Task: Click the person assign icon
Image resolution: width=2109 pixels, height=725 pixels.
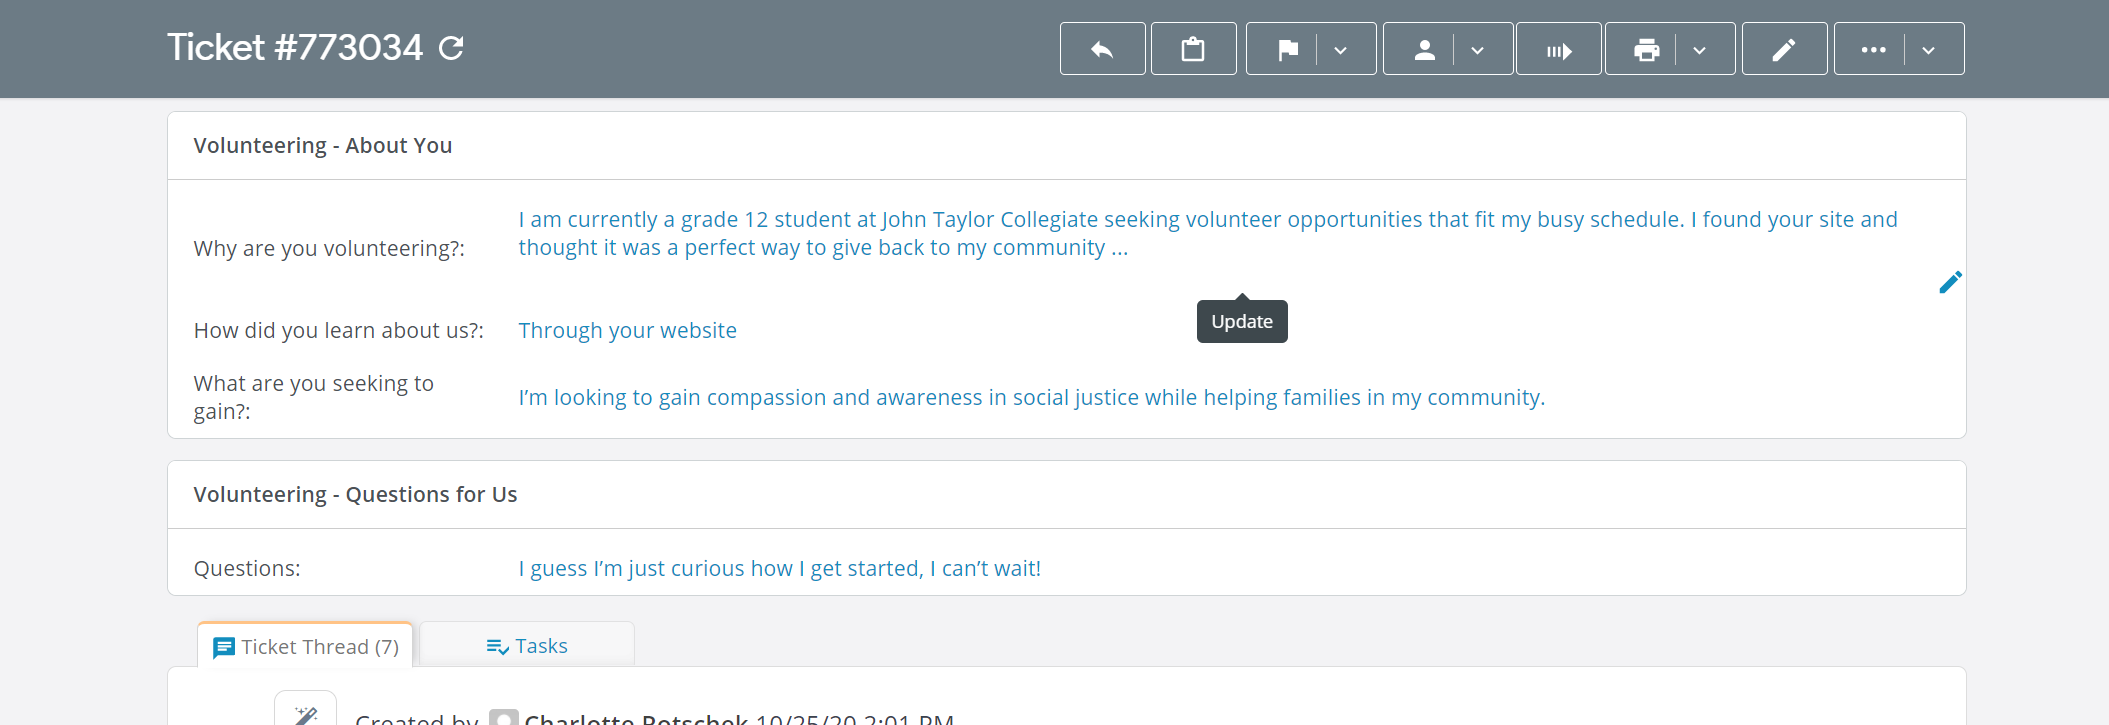Action: click(x=1424, y=49)
